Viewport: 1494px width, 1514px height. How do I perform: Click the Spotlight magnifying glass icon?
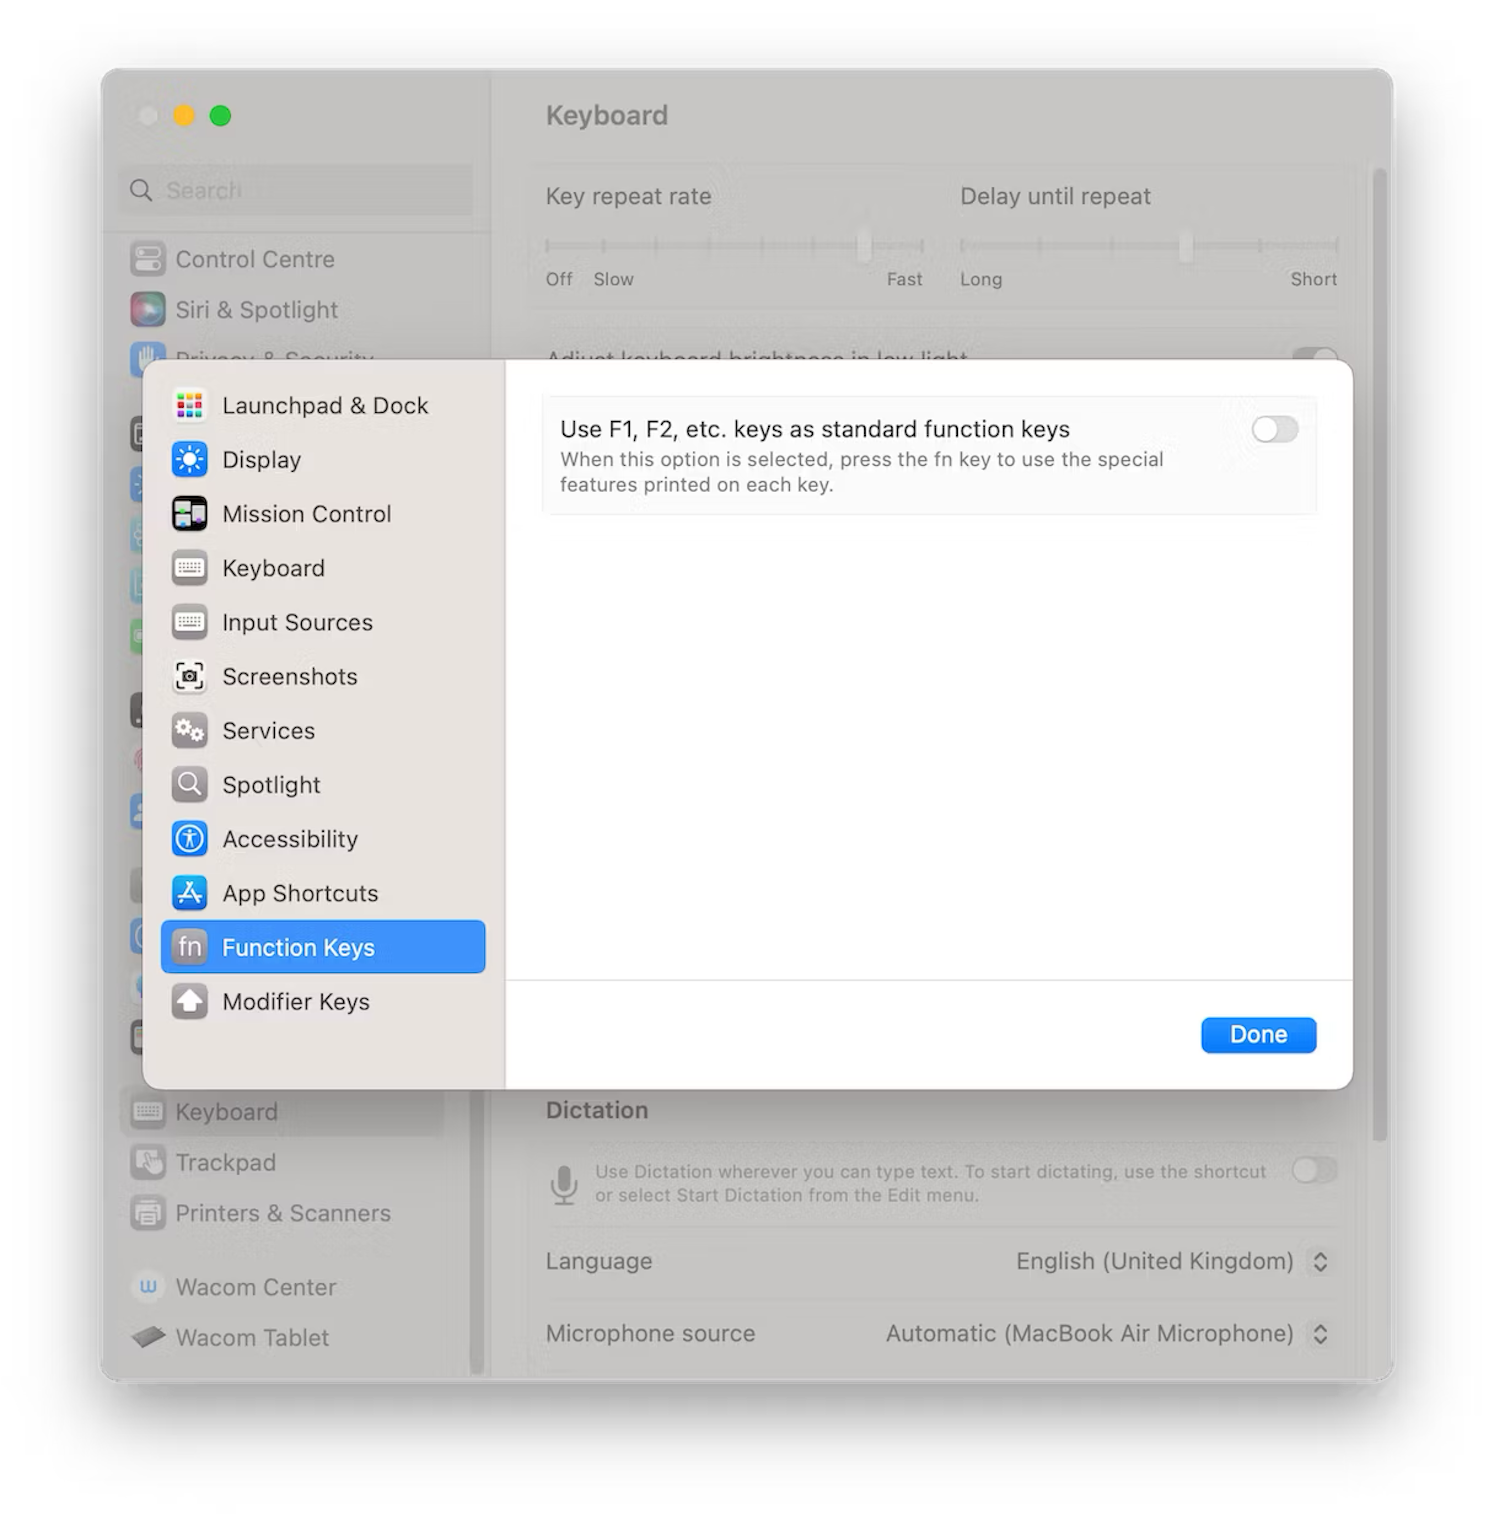coord(190,784)
